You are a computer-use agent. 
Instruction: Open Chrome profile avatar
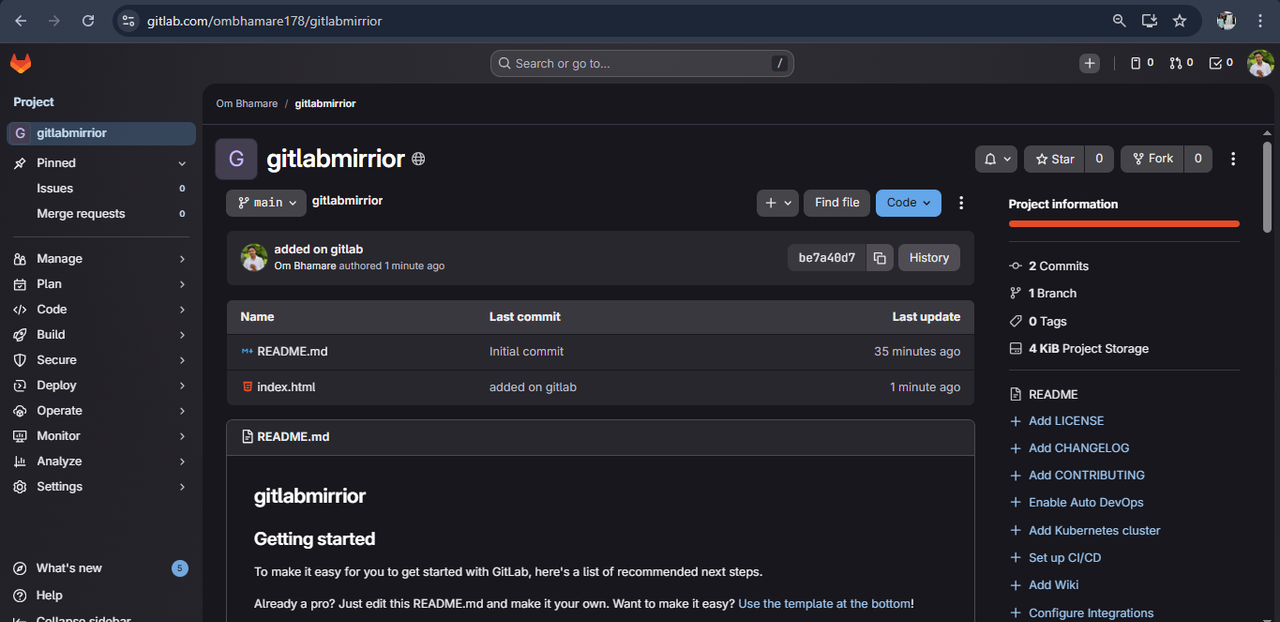(x=1226, y=20)
